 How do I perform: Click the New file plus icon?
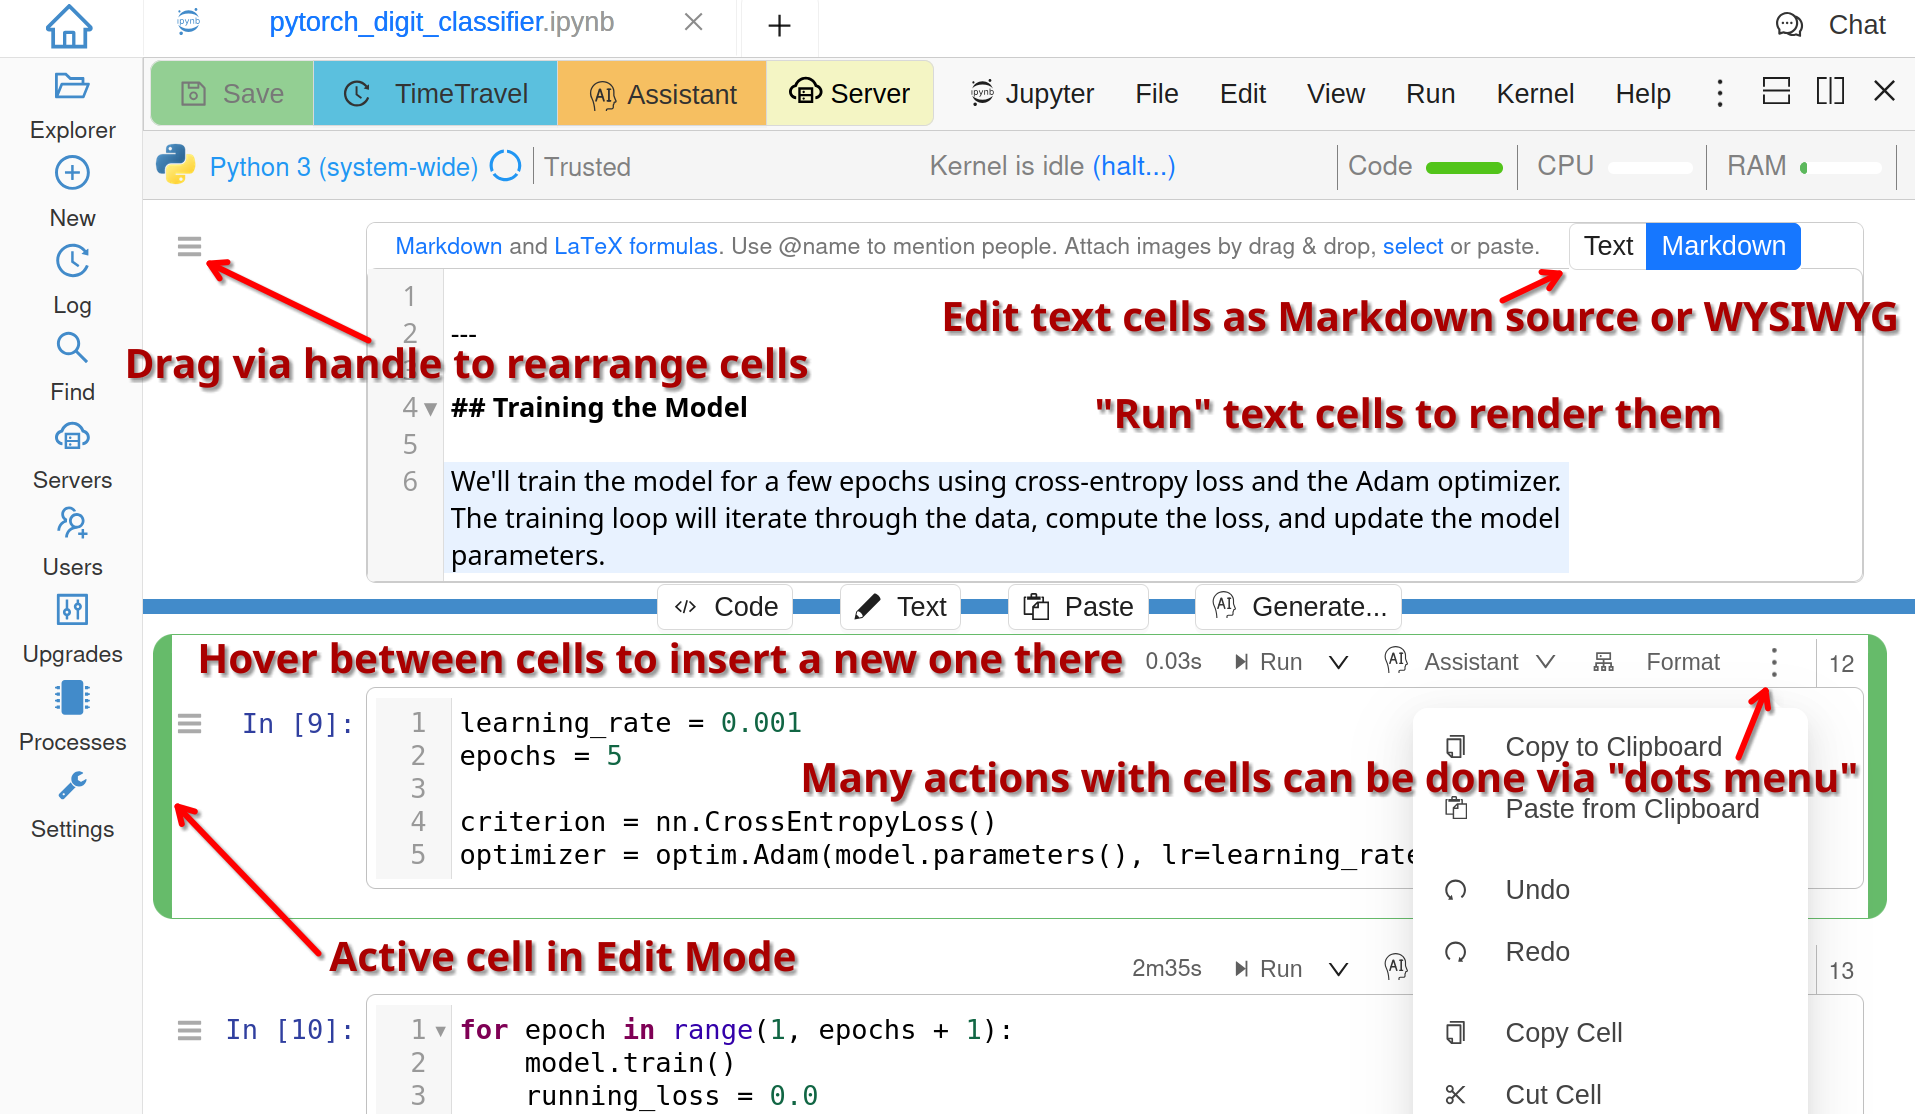[x=72, y=174]
